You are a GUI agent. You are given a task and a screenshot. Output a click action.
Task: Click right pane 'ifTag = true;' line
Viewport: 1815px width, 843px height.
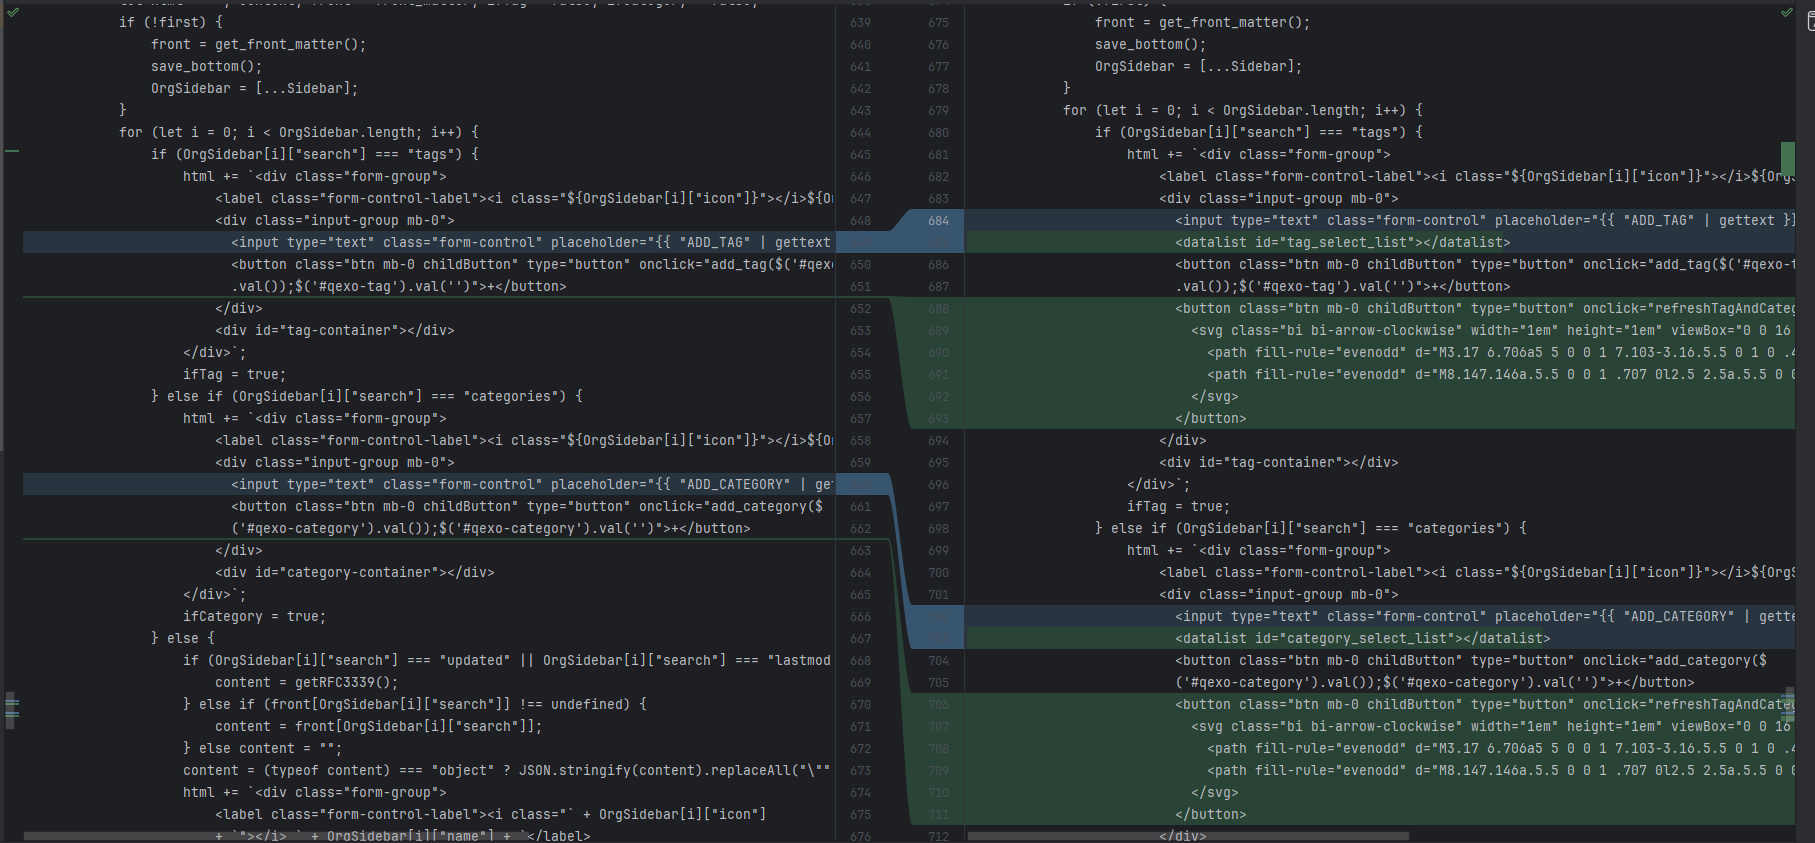click(x=1178, y=507)
